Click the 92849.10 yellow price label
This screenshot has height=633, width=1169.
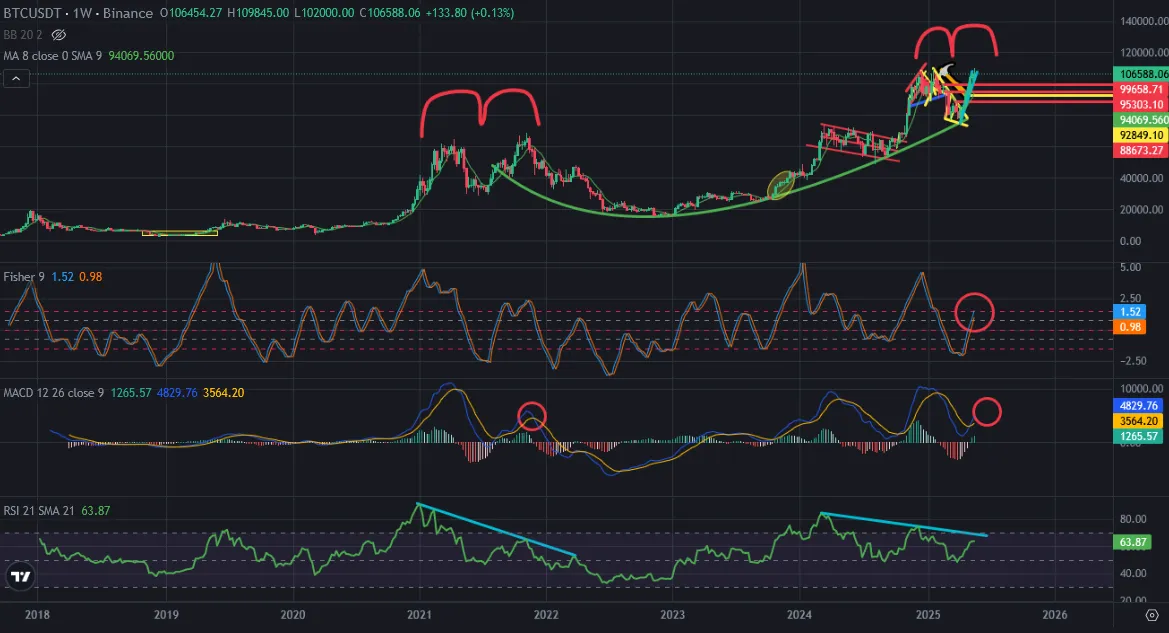pyautogui.click(x=1141, y=135)
